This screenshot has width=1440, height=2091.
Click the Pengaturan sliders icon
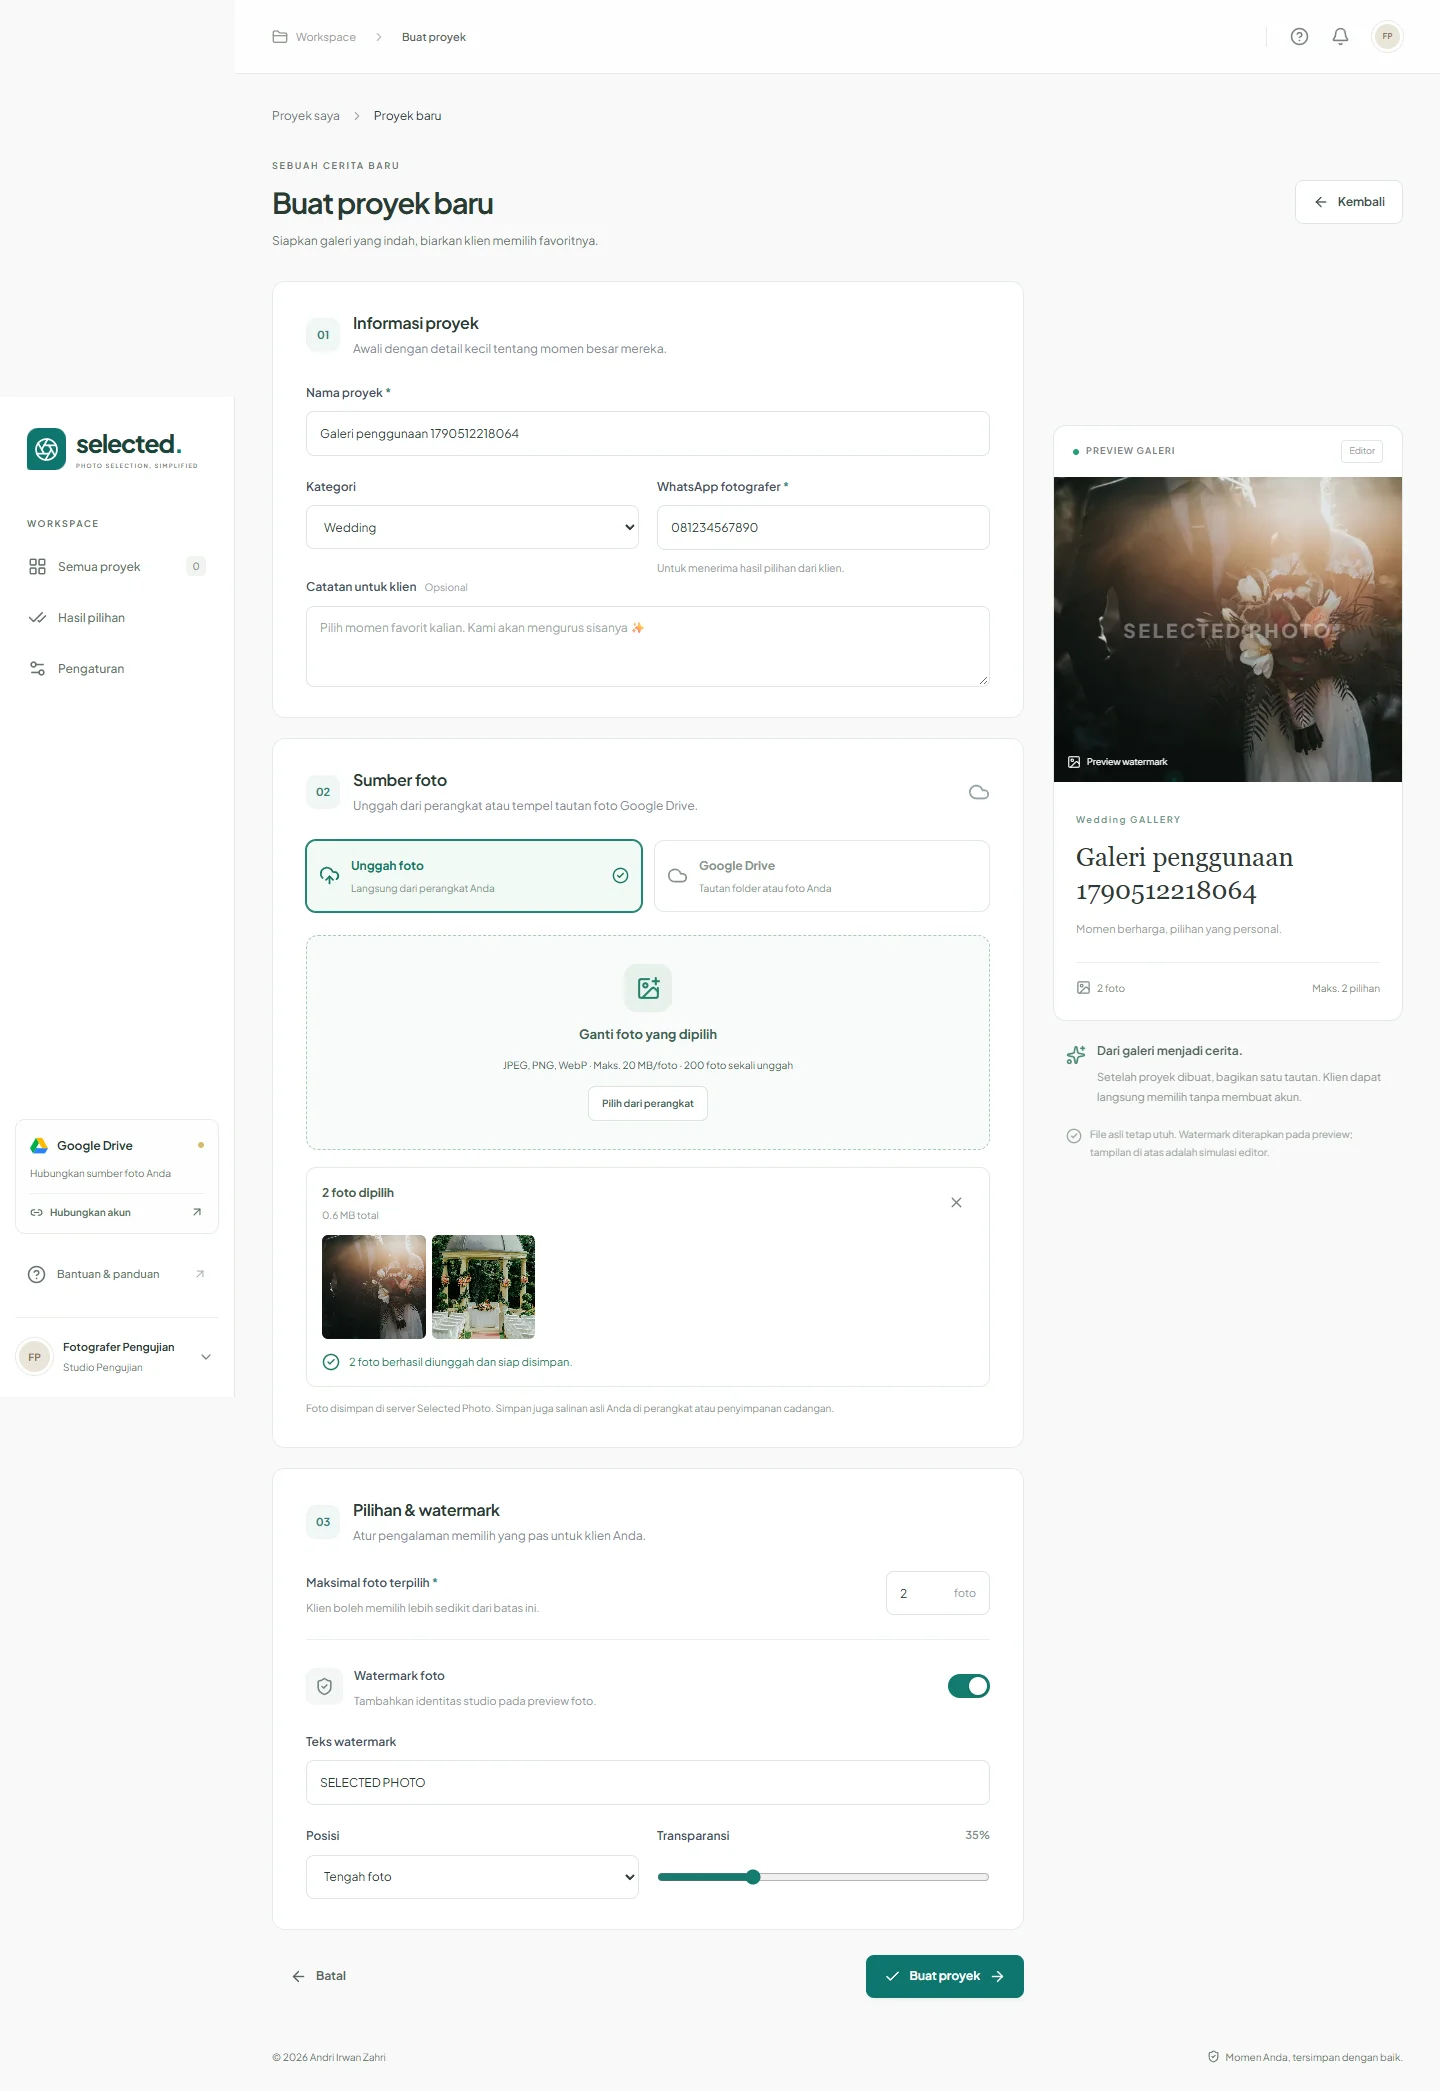(37, 669)
